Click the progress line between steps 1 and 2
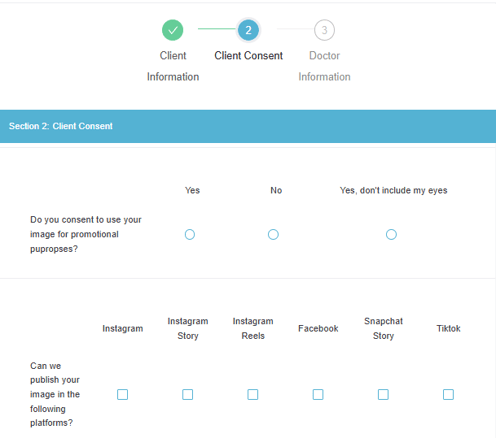This screenshot has width=496, height=438. coord(217,29)
